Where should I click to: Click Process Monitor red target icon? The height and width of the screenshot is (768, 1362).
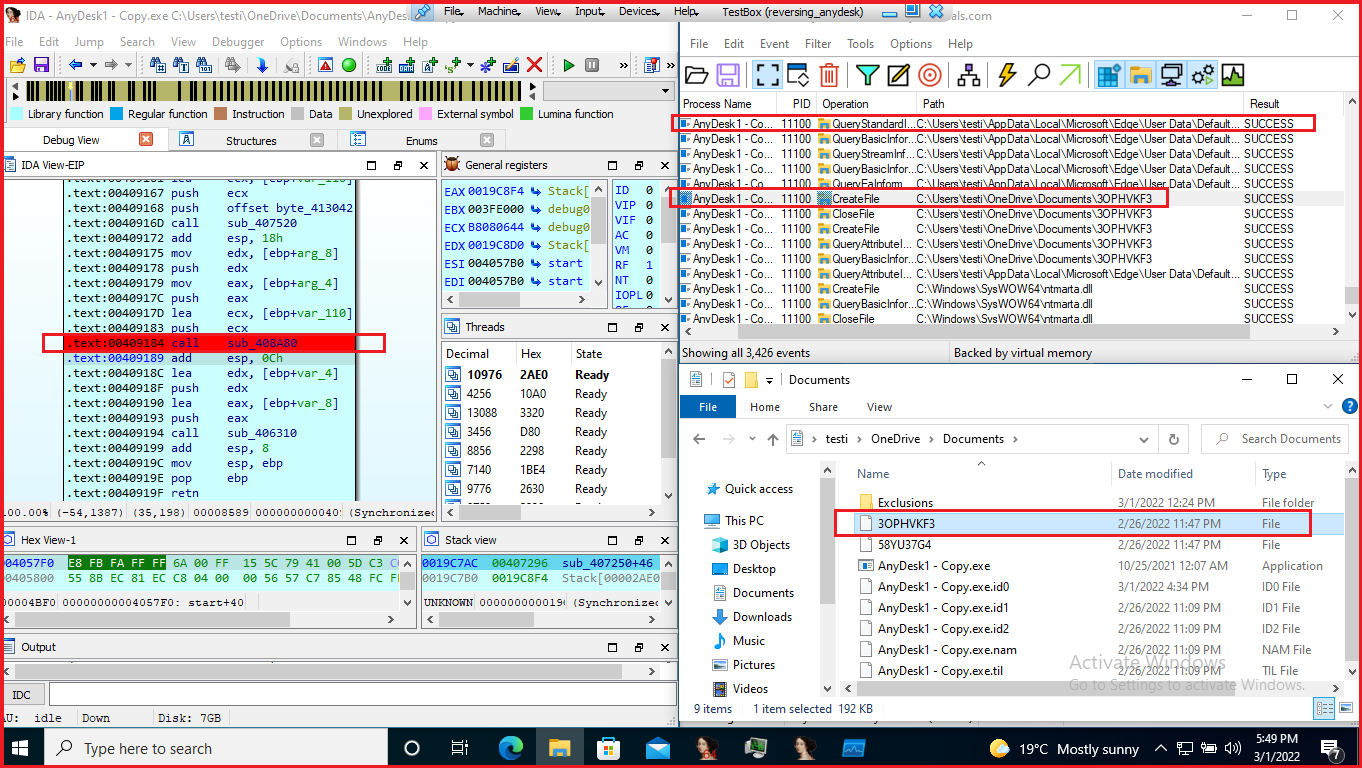point(930,75)
